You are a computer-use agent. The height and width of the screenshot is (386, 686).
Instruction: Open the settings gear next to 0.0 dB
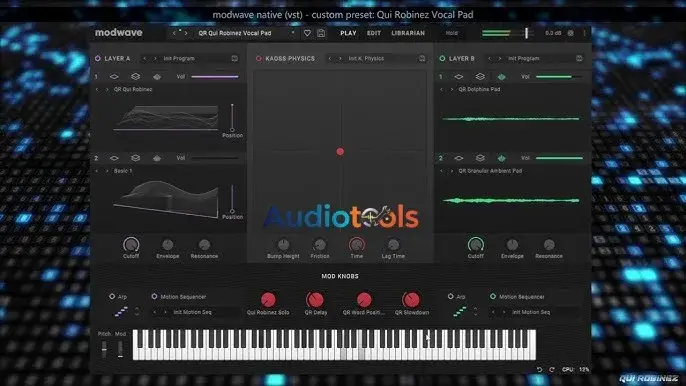coord(570,33)
